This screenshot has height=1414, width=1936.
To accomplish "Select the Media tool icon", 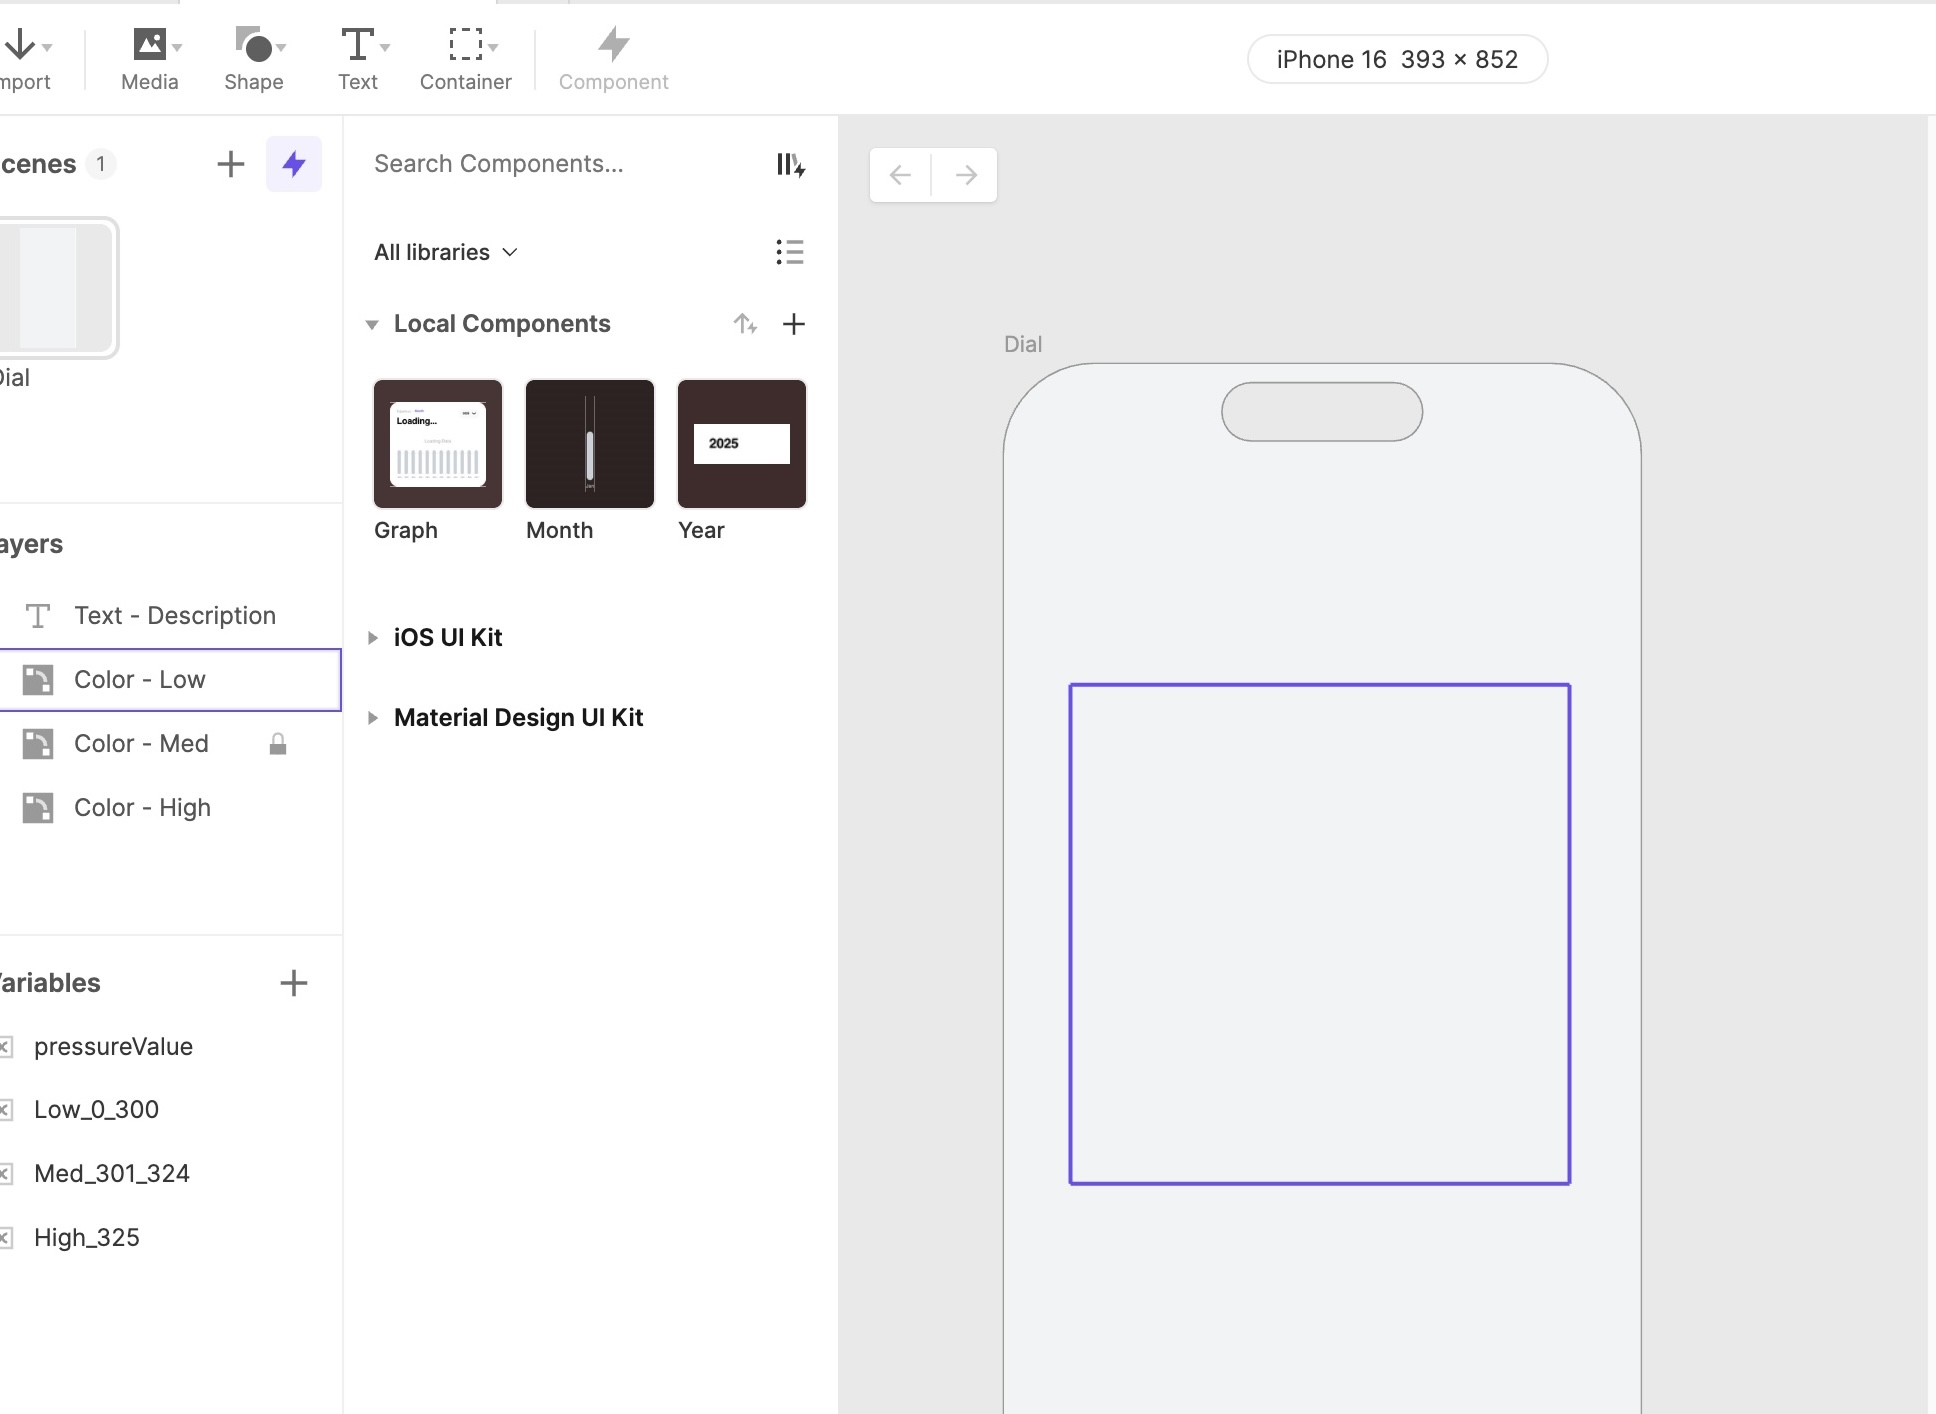I will pyautogui.click(x=150, y=46).
